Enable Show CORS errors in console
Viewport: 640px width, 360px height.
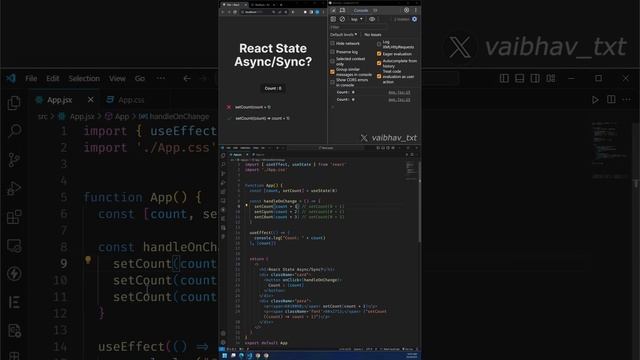tap(332, 82)
